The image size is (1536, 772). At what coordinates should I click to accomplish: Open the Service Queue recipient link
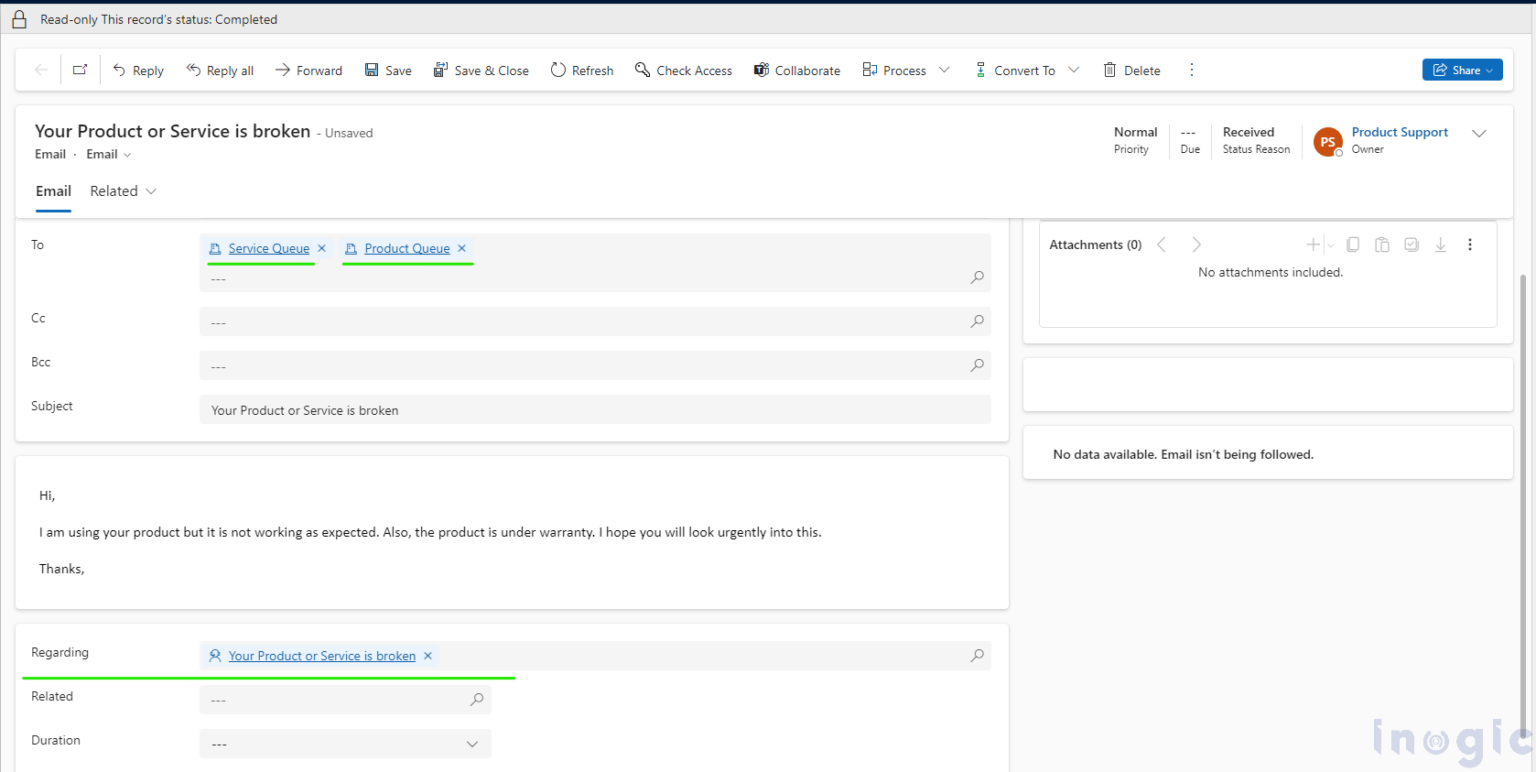[x=268, y=248]
